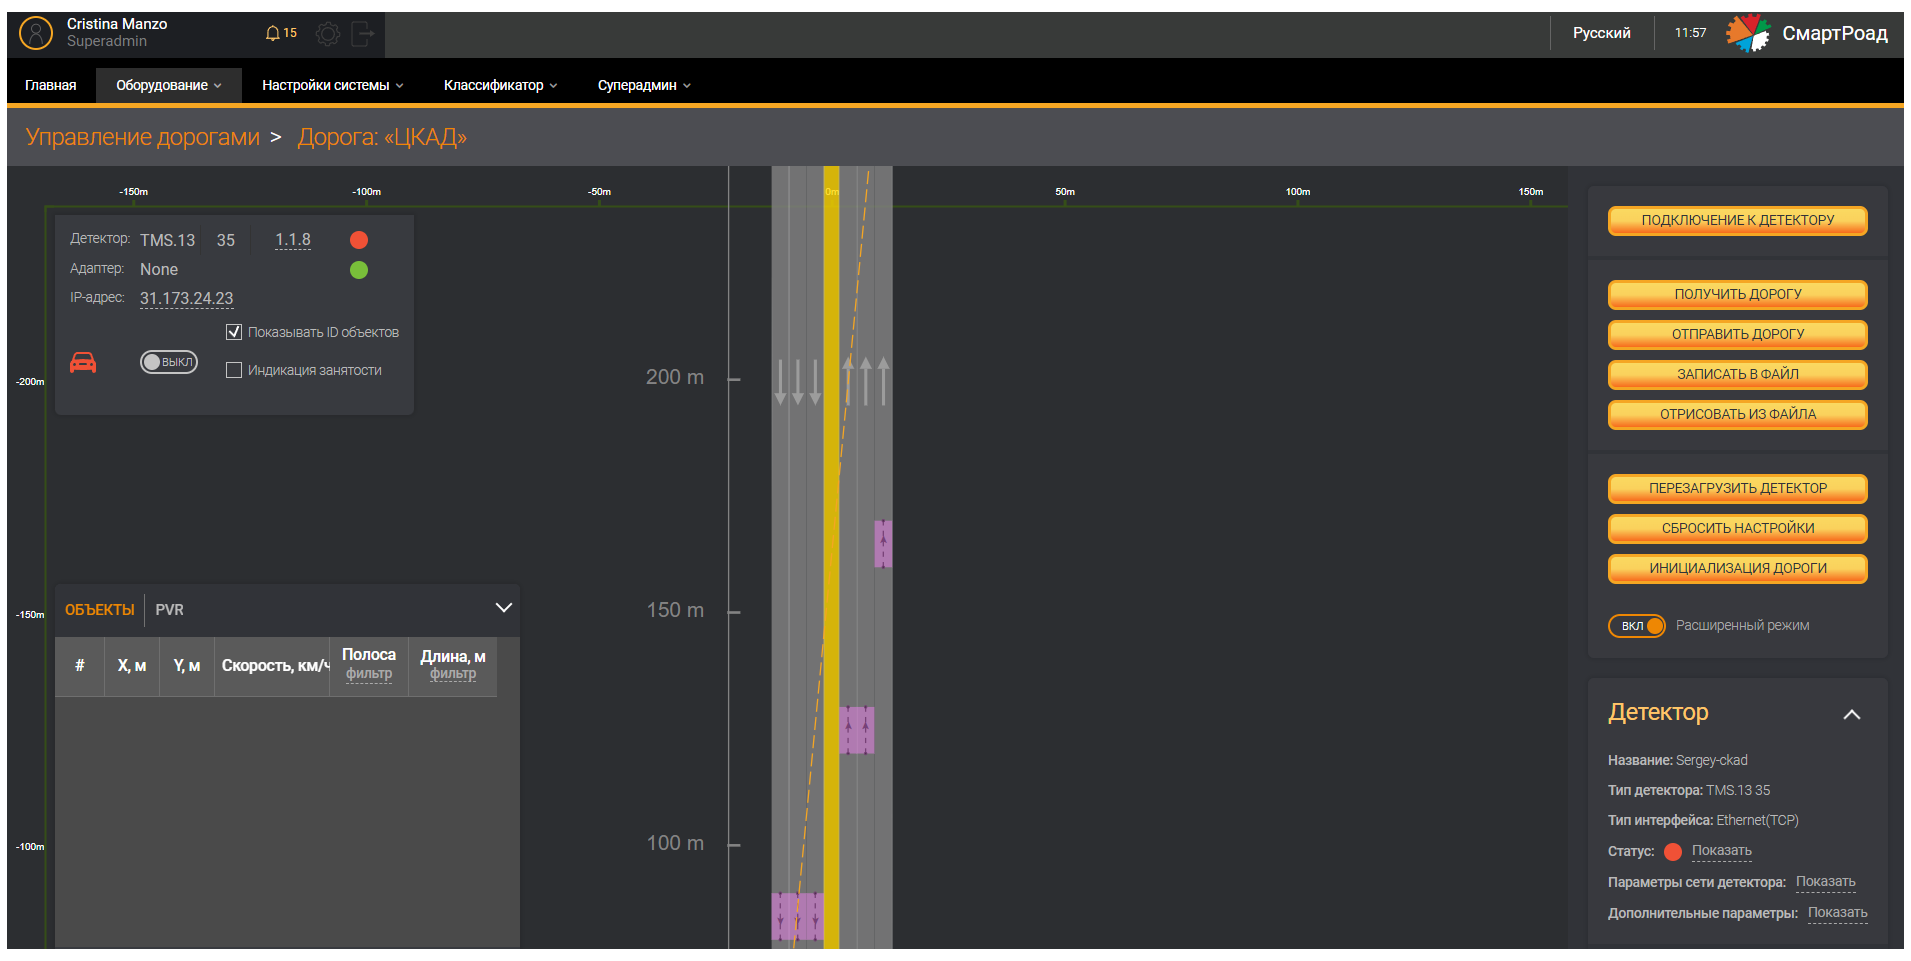Viewport: 1911px width, 961px height.
Task: Click the Дорога: «ЦКАД» breadcrumb title
Action: (x=382, y=137)
